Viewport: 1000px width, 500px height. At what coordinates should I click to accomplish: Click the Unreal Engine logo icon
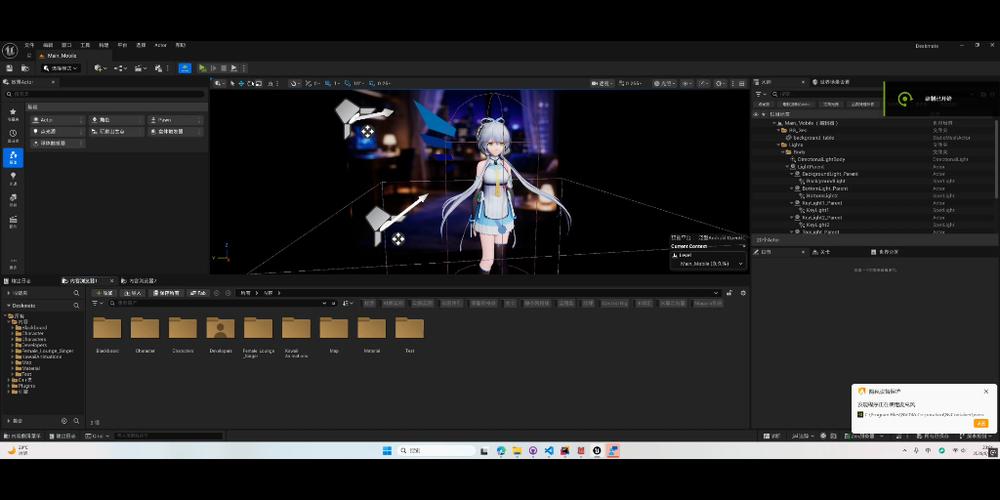point(10,50)
